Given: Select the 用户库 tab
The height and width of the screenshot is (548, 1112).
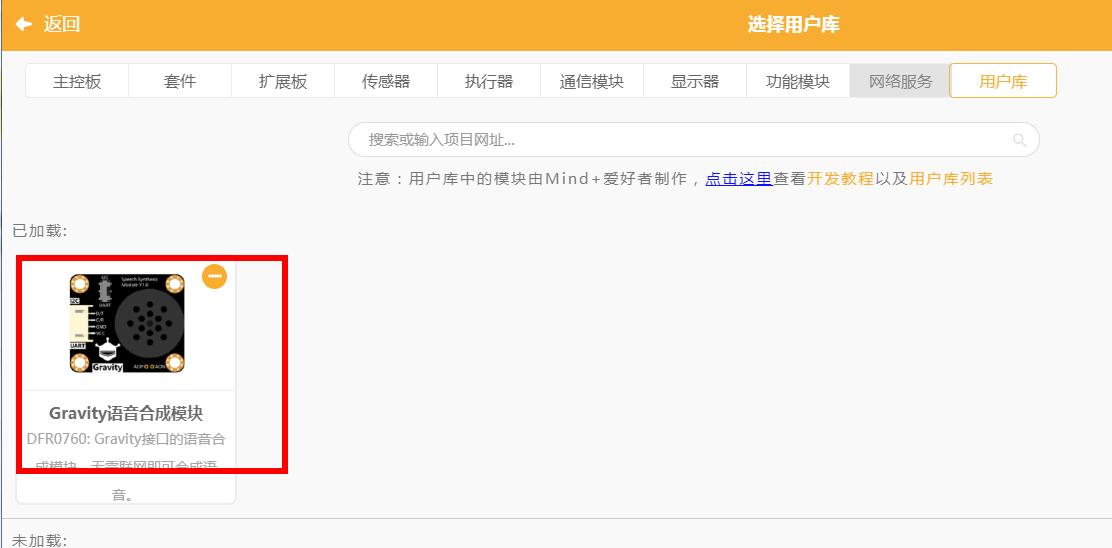Looking at the screenshot, I should pos(1003,81).
